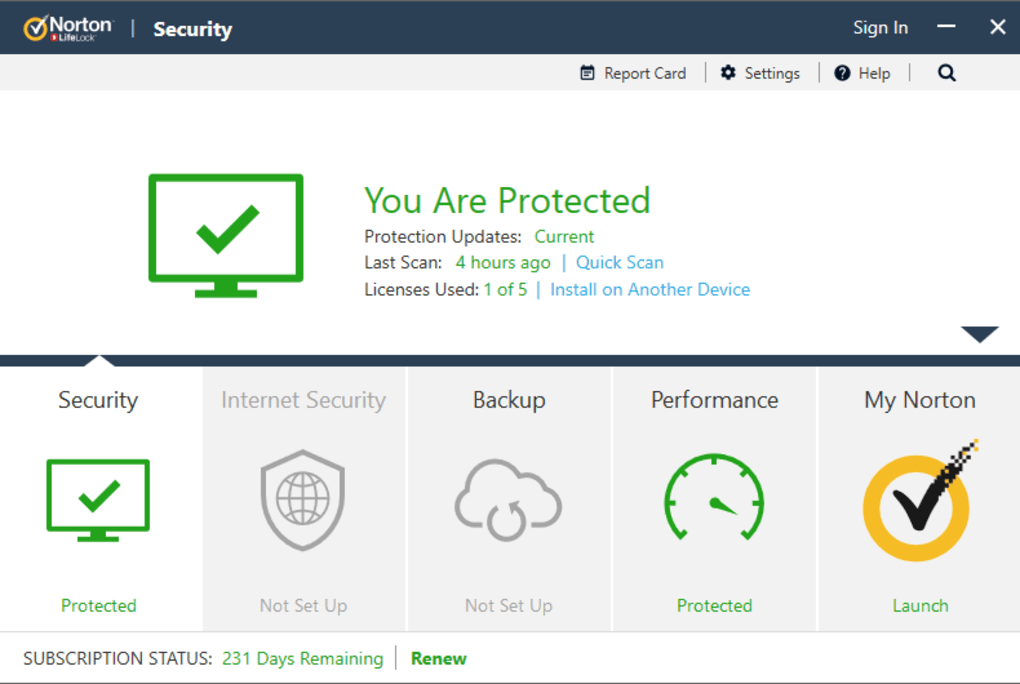
Task: Click Renew subscription link
Action: click(438, 658)
